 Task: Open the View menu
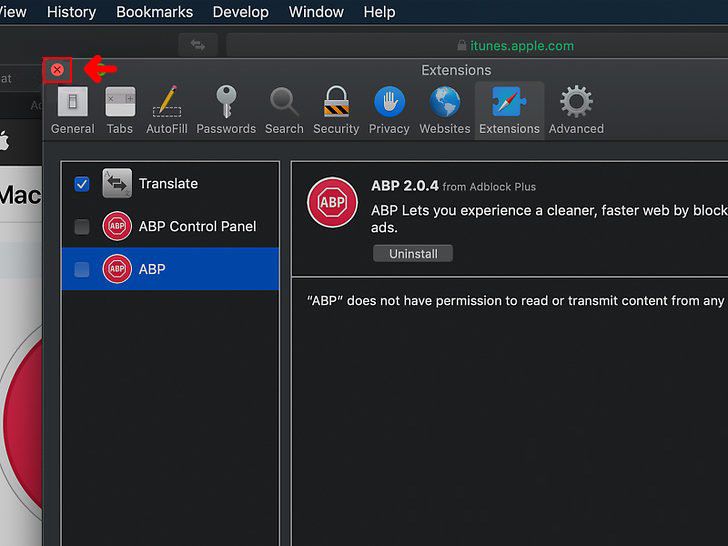pos(13,12)
